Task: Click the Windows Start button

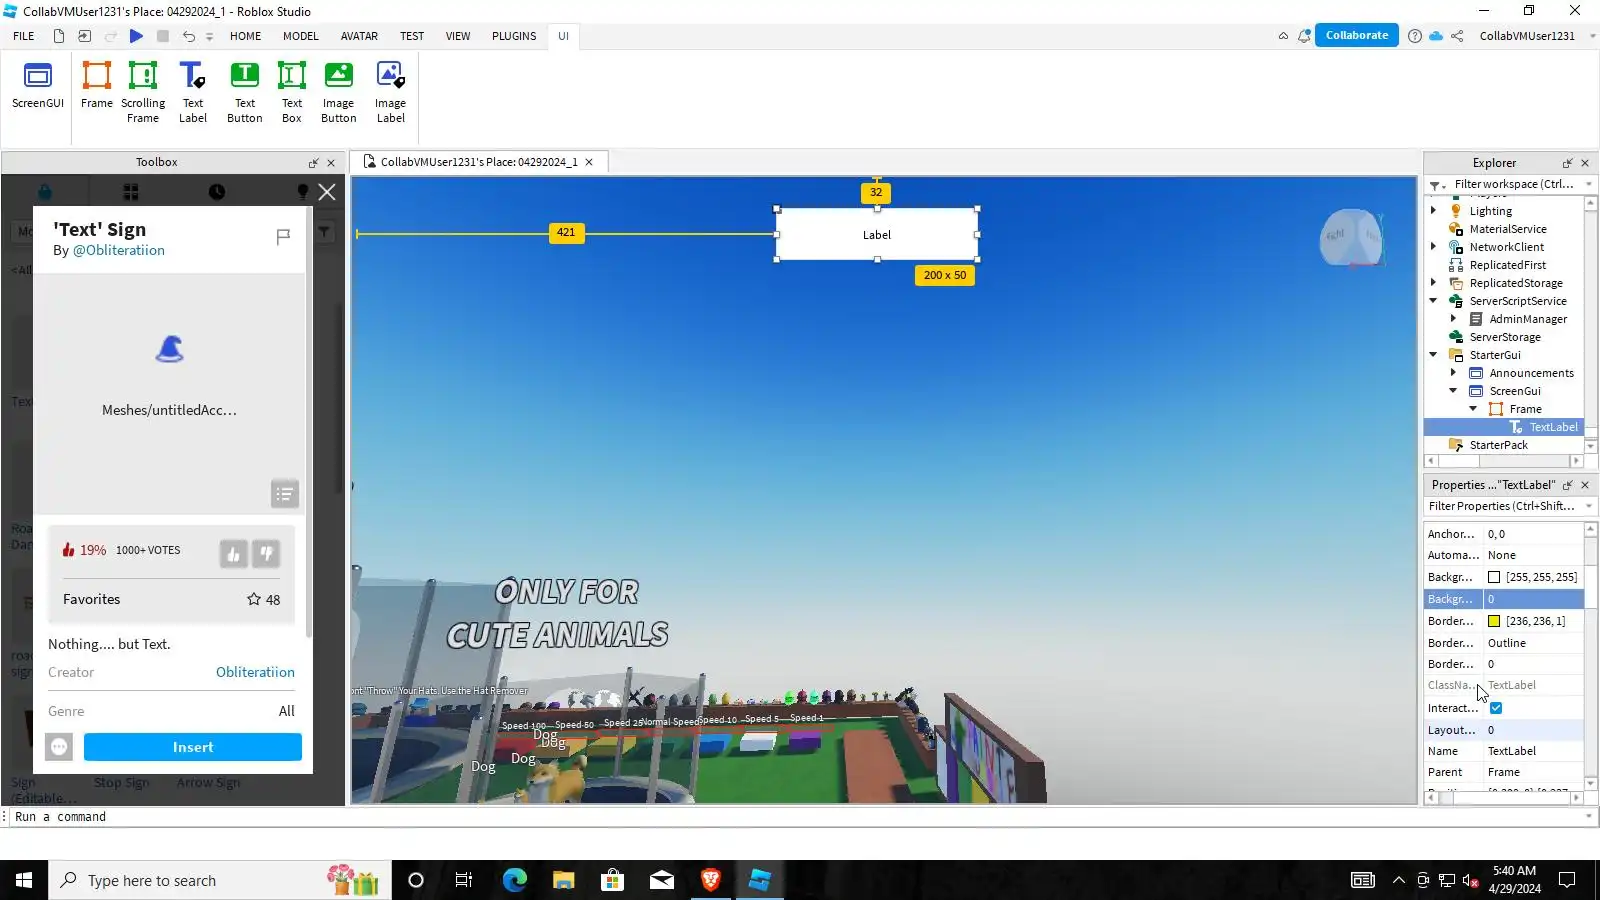Action: click(x=24, y=880)
